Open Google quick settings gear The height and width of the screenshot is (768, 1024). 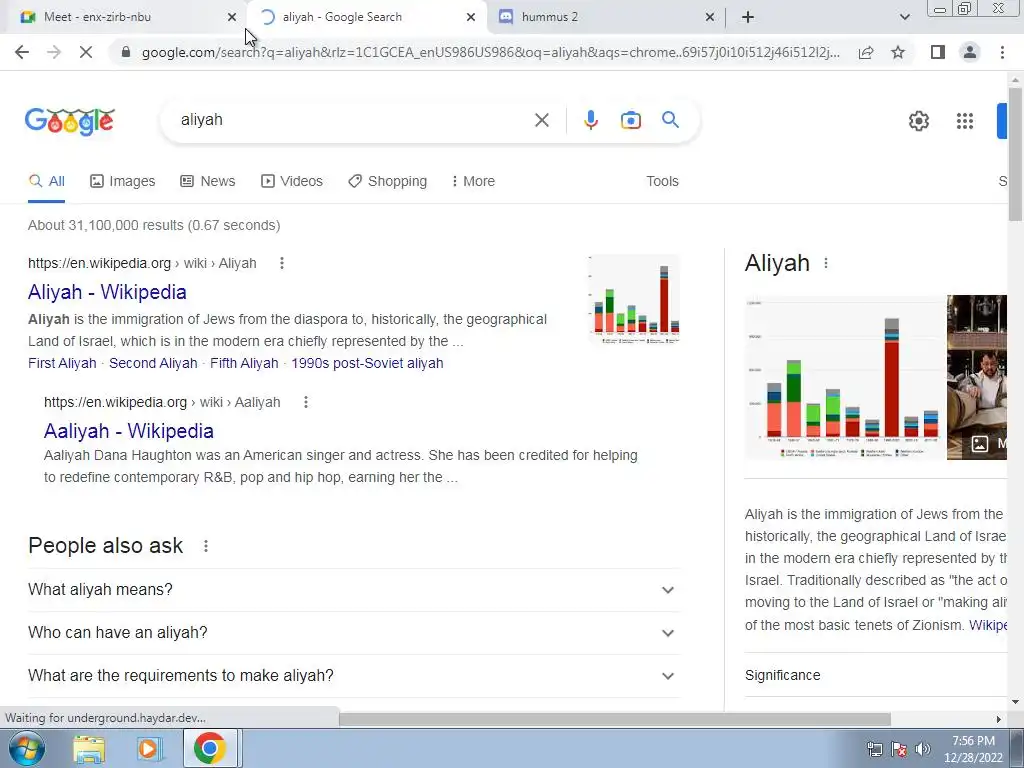(x=919, y=121)
